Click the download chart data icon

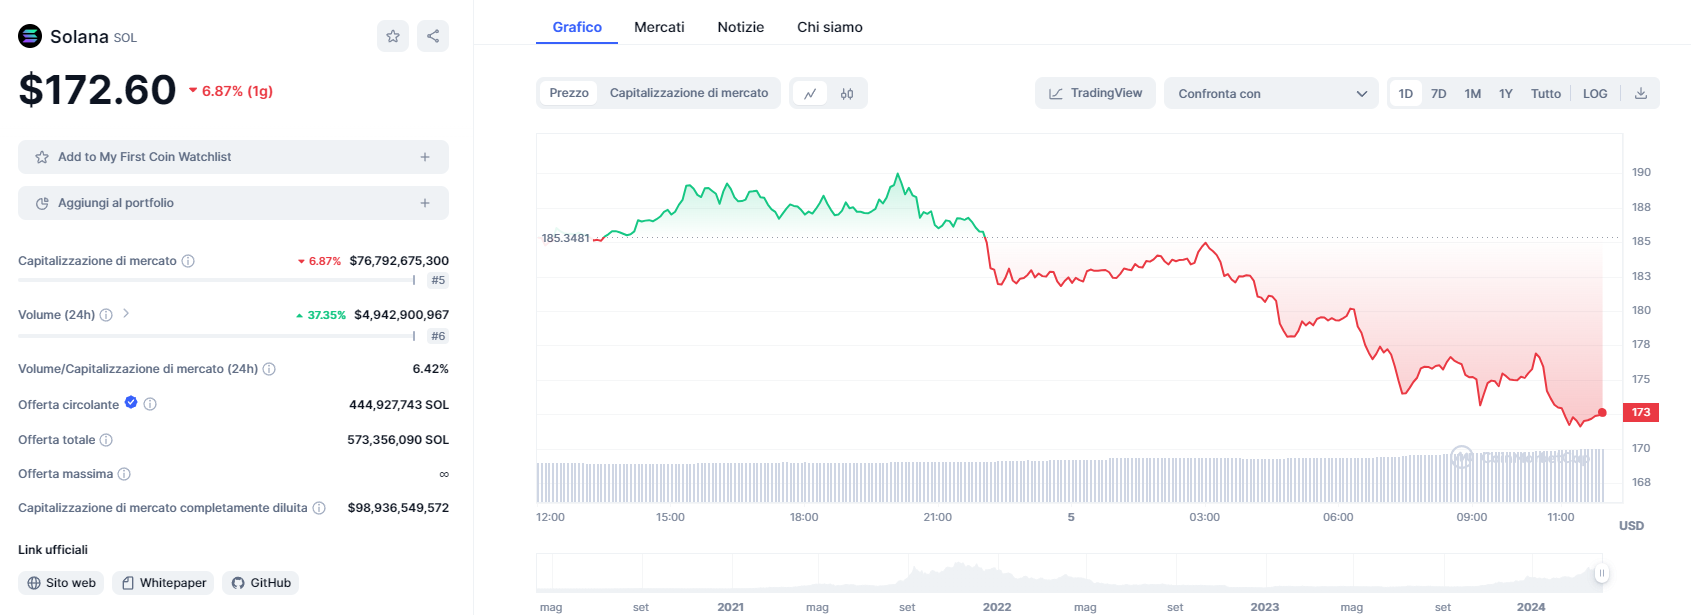(1641, 93)
